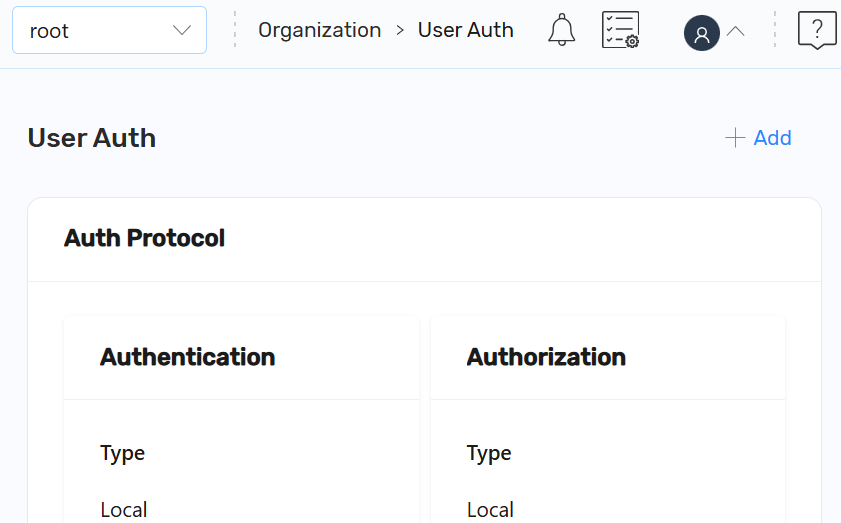This screenshot has height=523, width=841.
Task: Click the User Auth page heading
Action: click(x=92, y=138)
